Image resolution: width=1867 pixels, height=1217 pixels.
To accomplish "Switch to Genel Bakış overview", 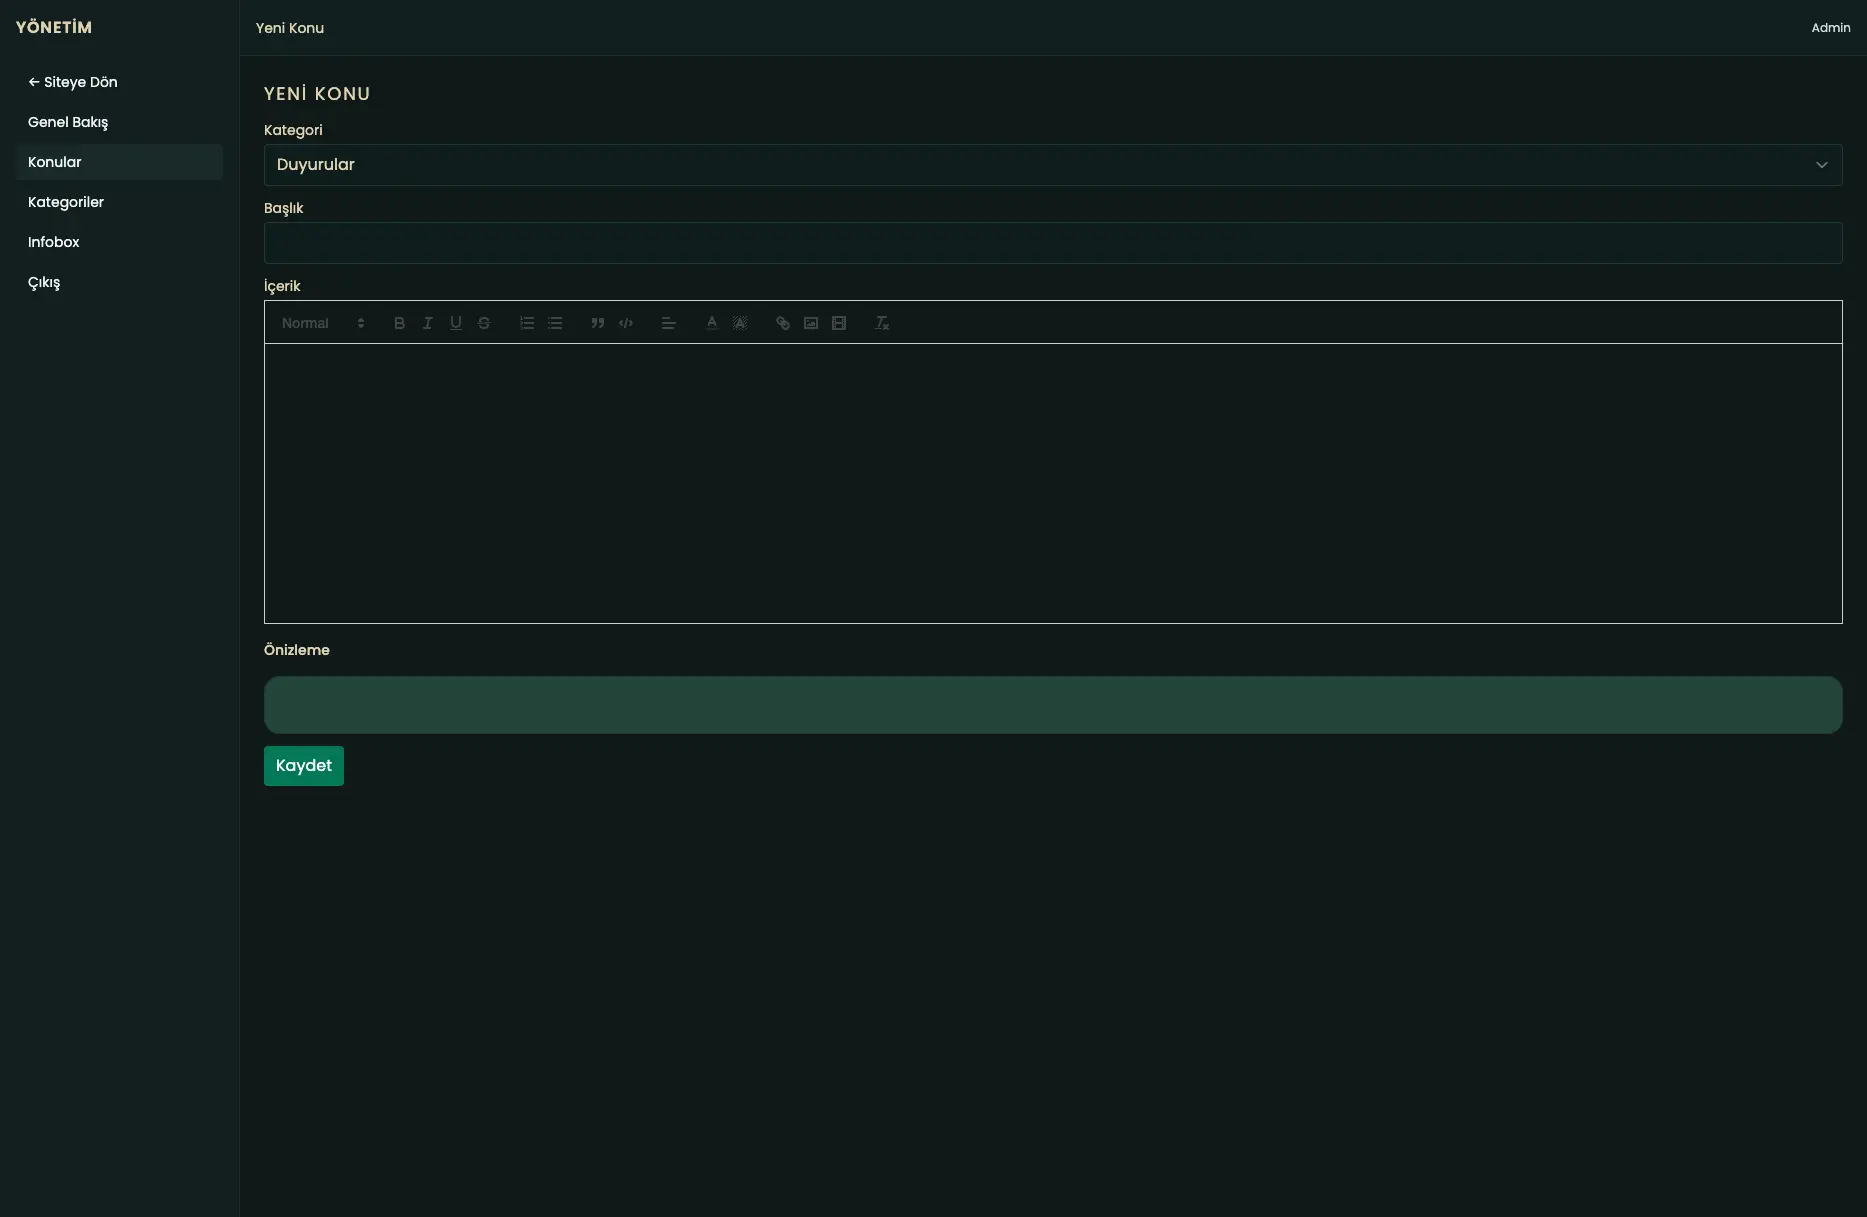I will coord(68,122).
